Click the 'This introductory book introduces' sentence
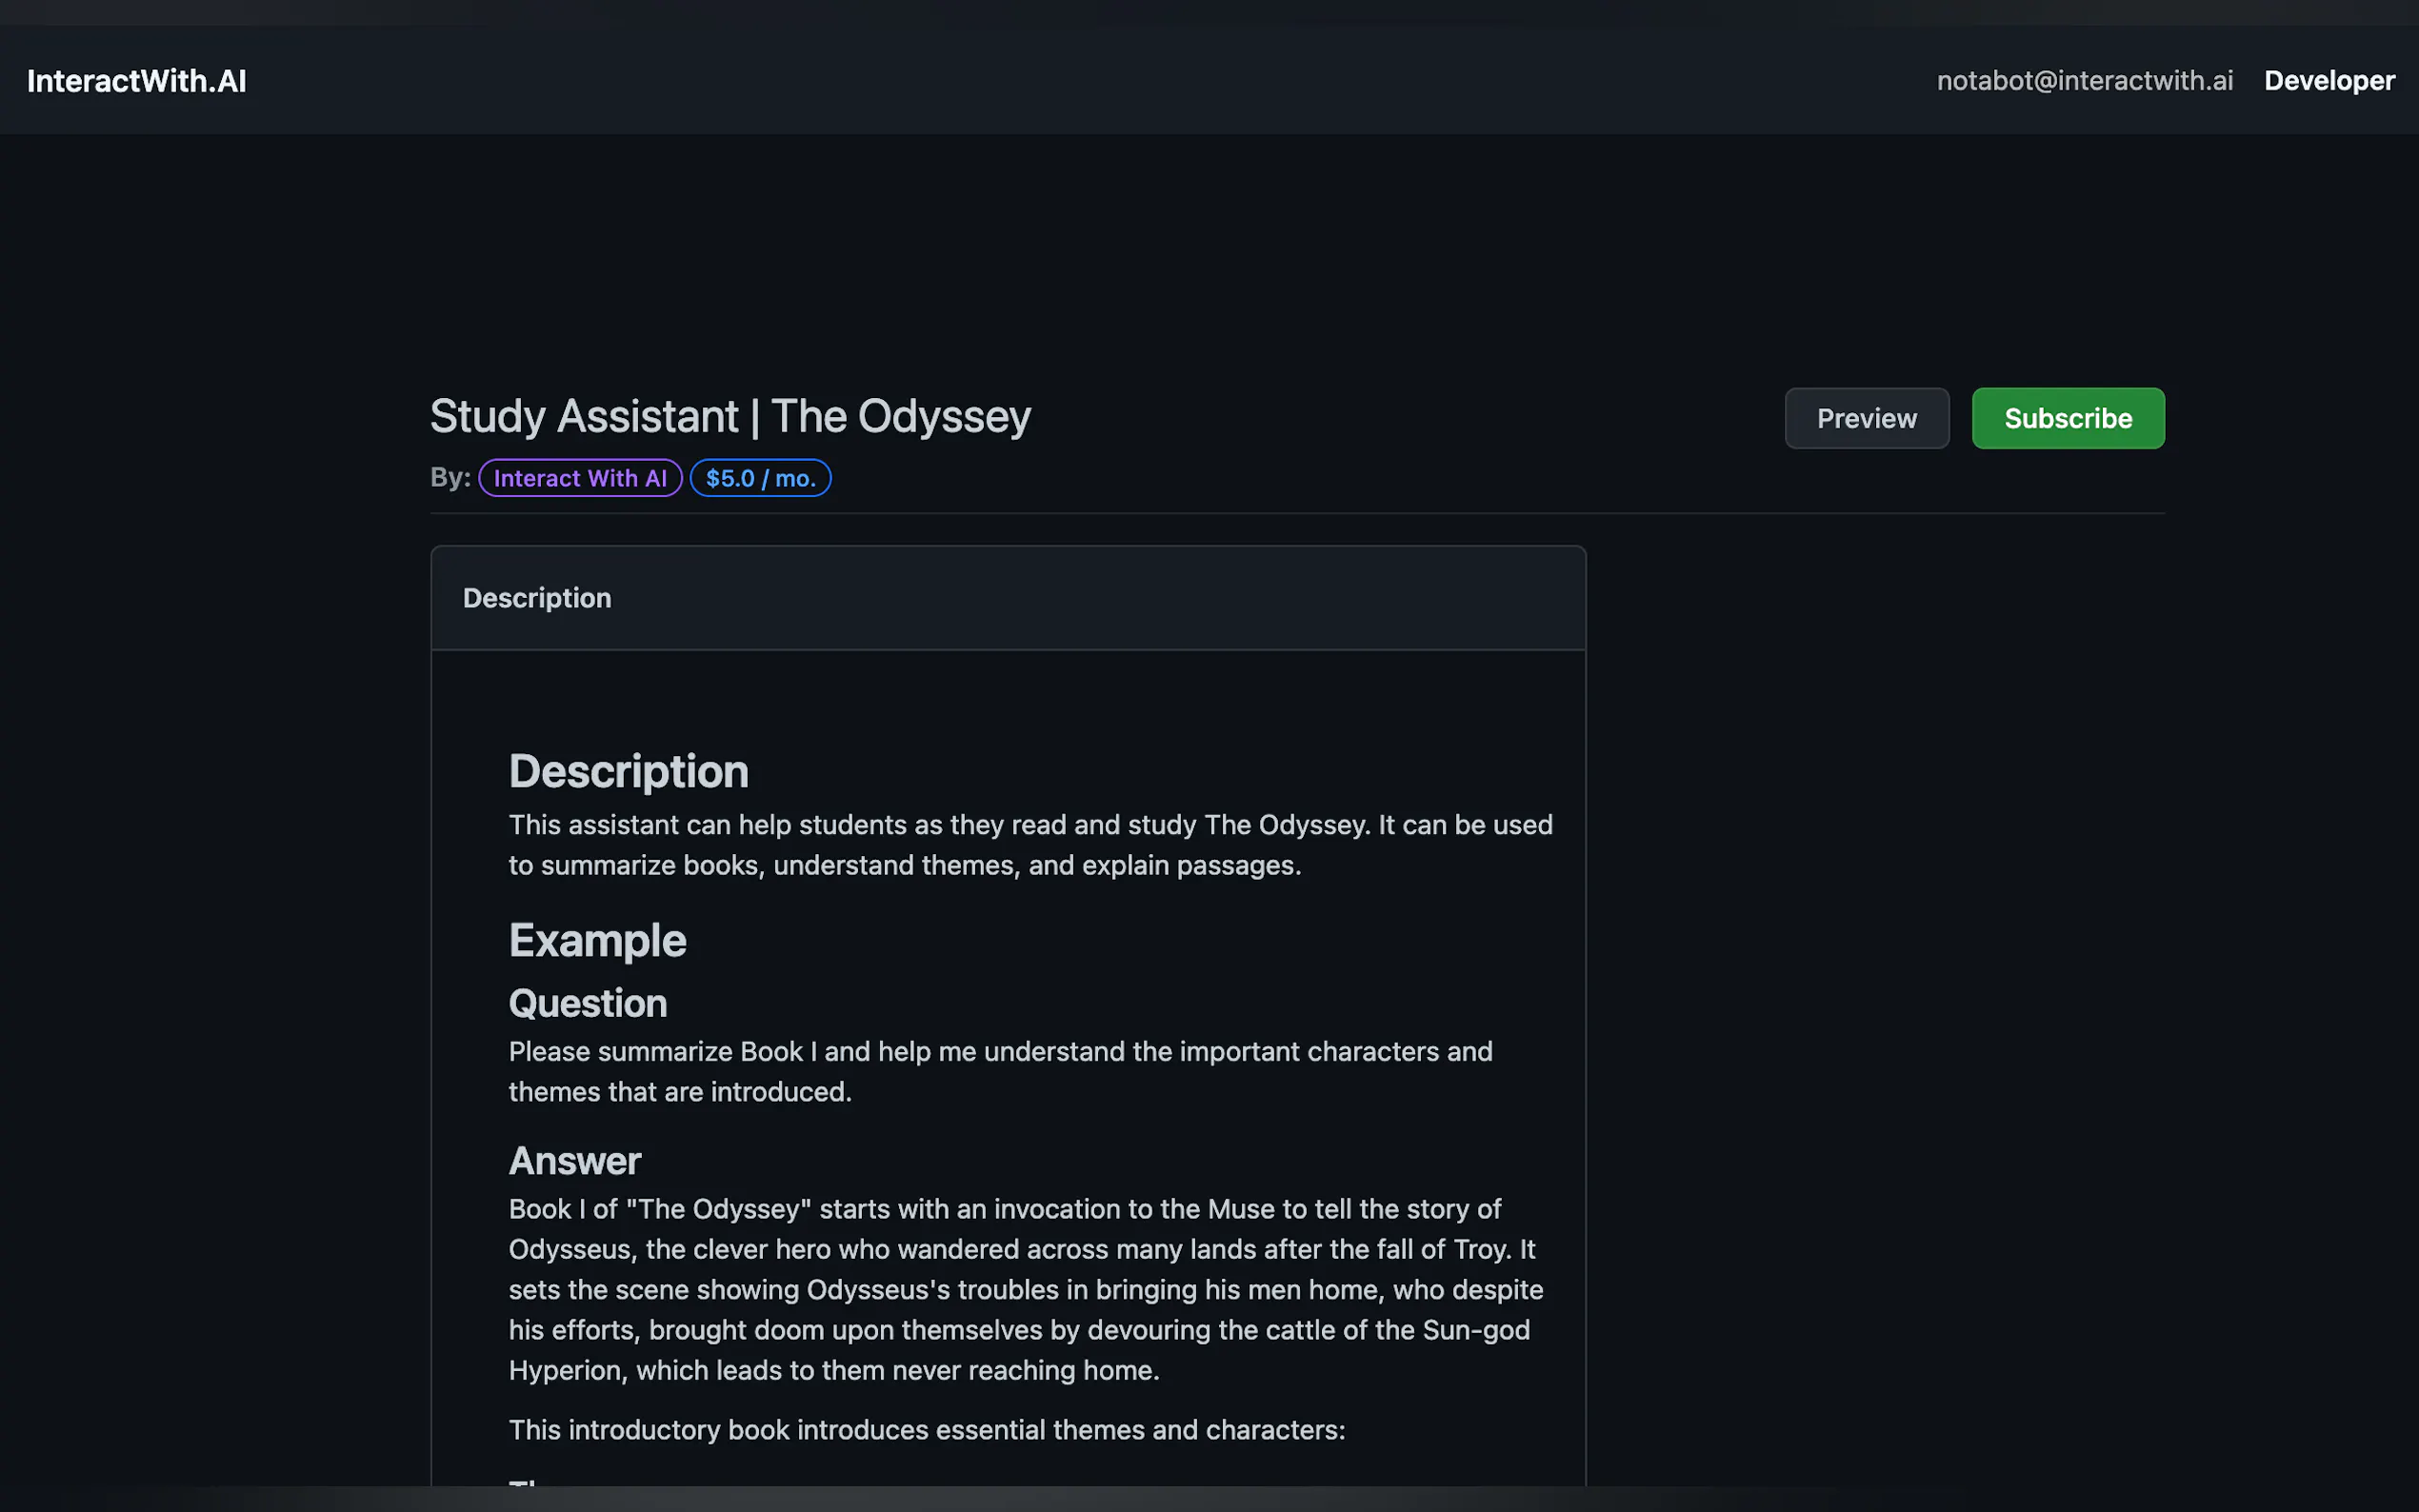This screenshot has width=2419, height=1512. click(926, 1430)
